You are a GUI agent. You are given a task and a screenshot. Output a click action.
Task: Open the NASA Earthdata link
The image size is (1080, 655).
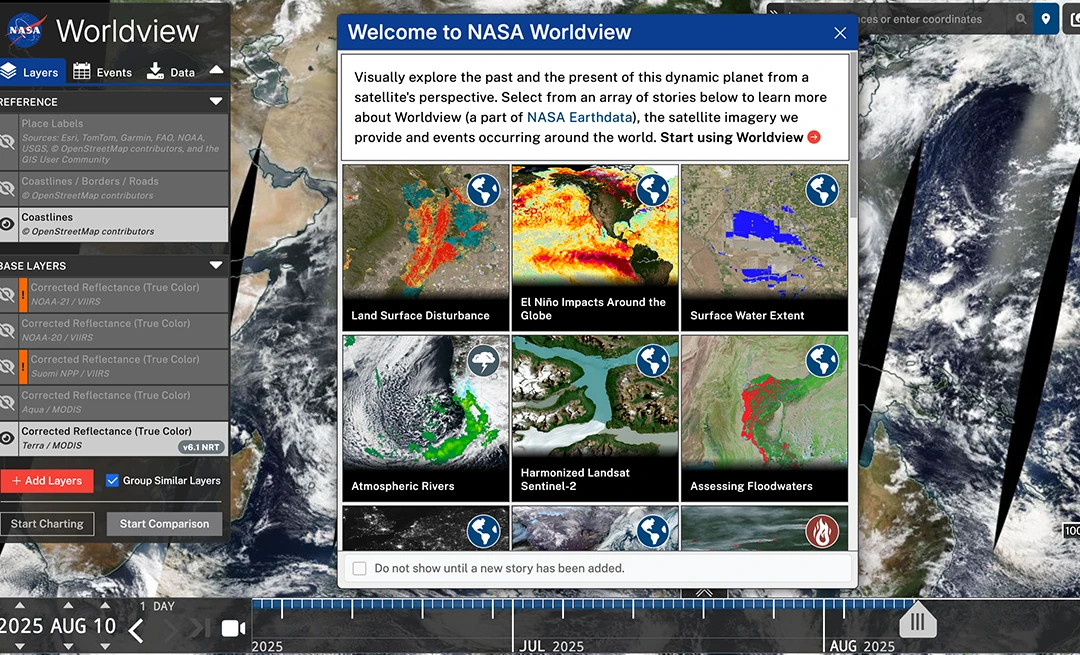578,117
